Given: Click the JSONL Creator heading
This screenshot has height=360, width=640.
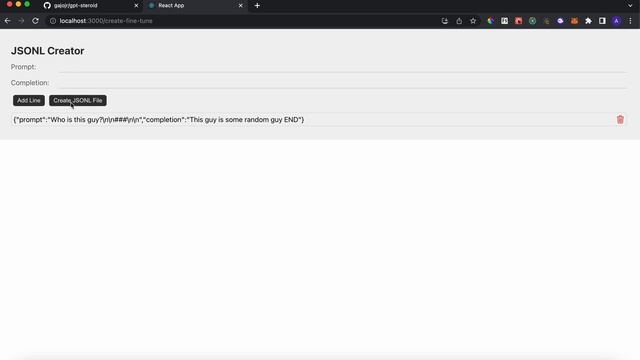Looking at the screenshot, I should [47, 51].
